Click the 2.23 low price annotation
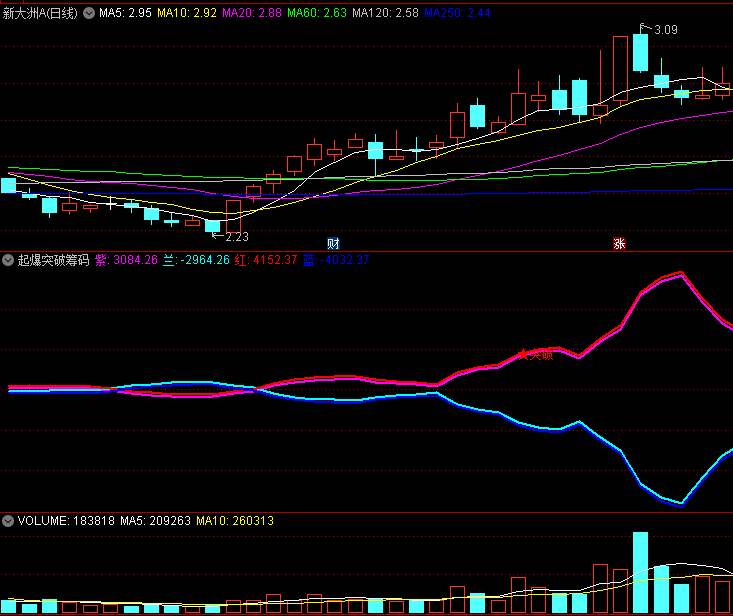Screen dimensions: 733x616 pos(237,237)
